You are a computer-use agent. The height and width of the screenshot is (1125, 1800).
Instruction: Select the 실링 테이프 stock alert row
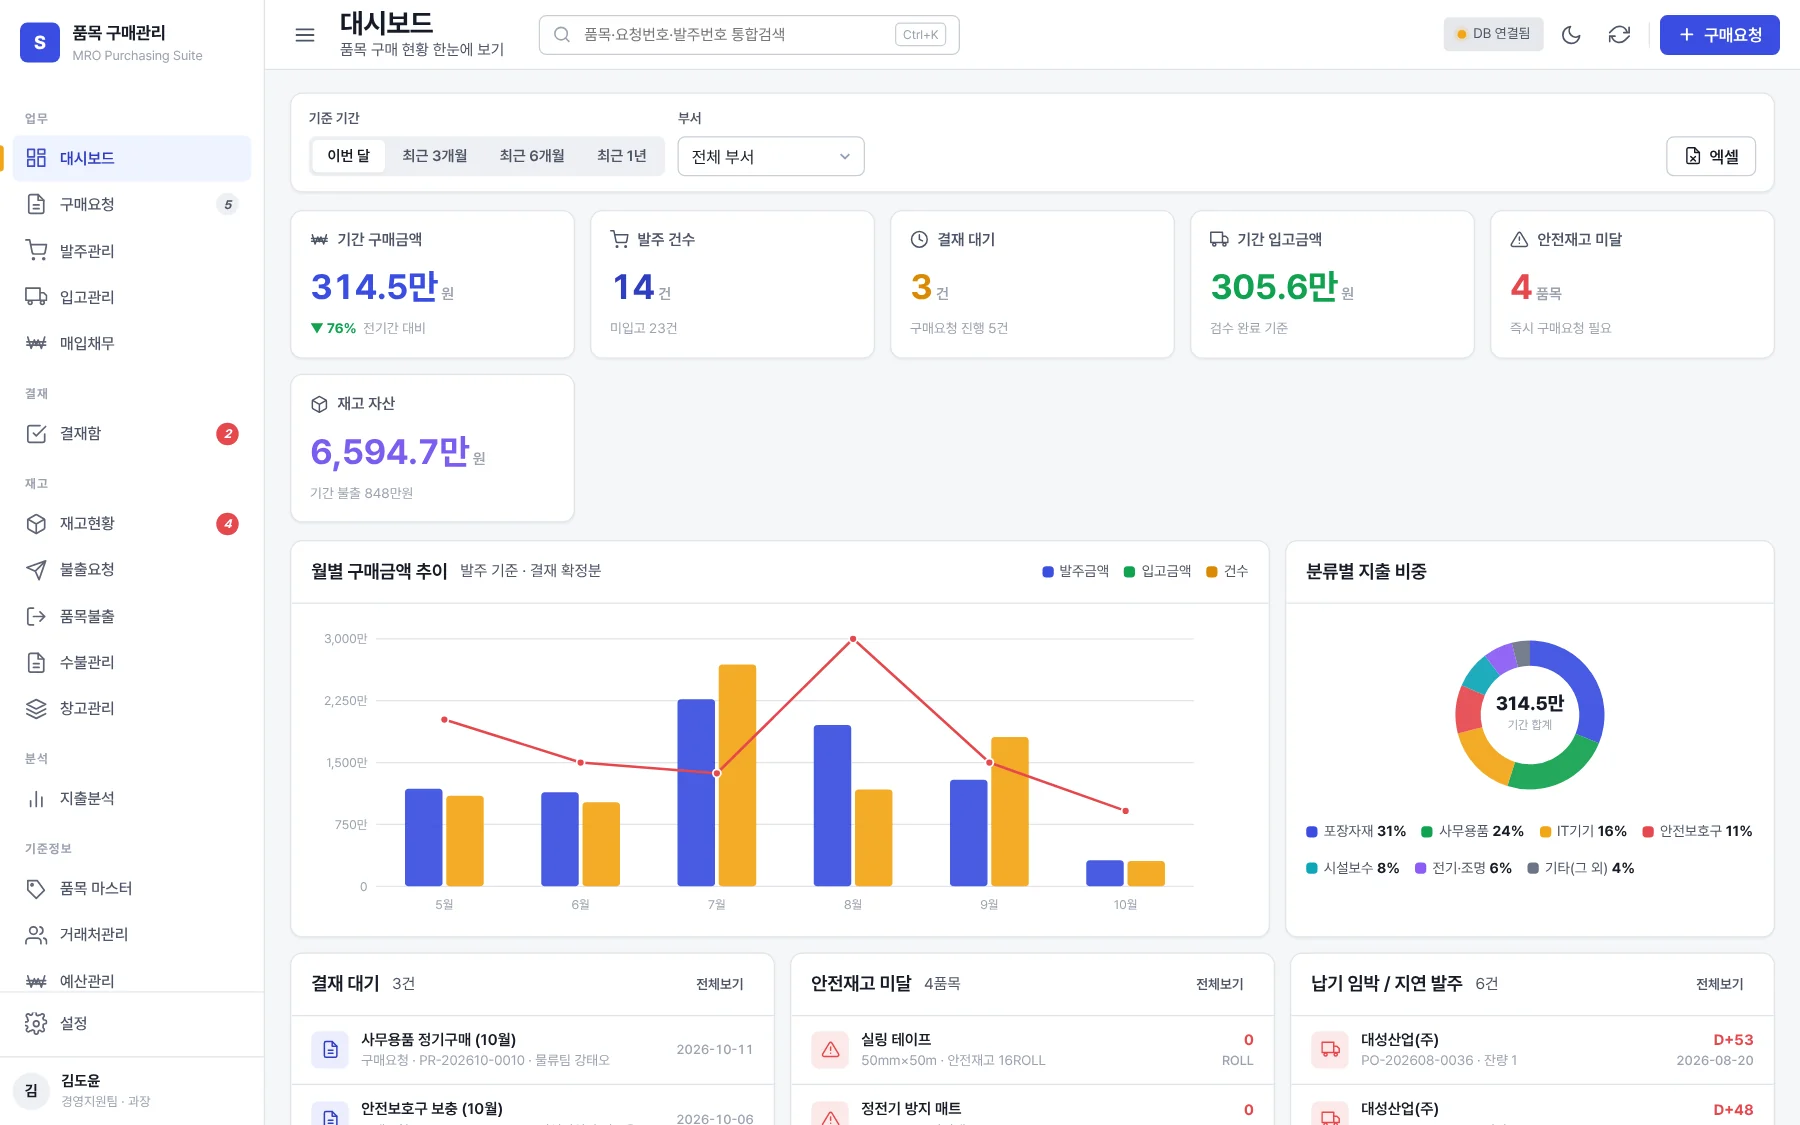pyautogui.click(x=1032, y=1050)
